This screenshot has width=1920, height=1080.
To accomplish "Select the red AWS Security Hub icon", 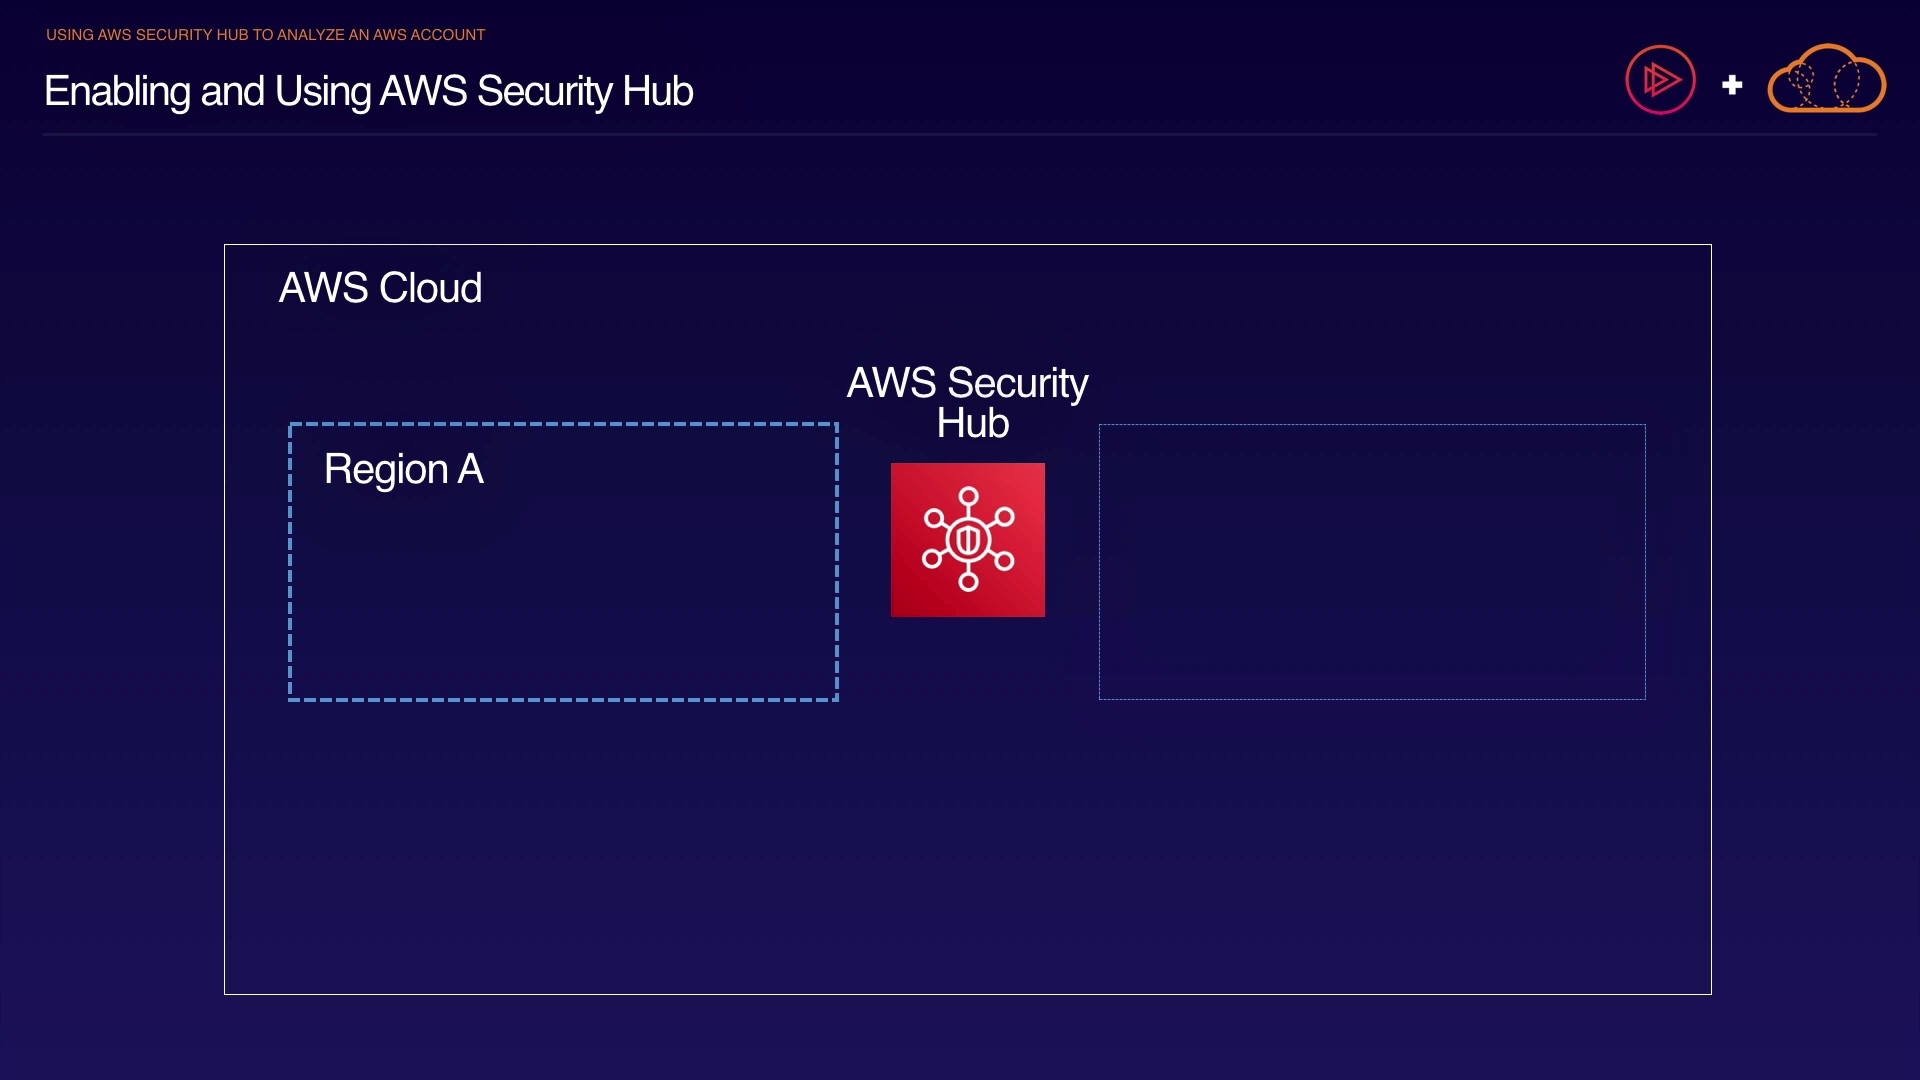I will (x=967, y=540).
